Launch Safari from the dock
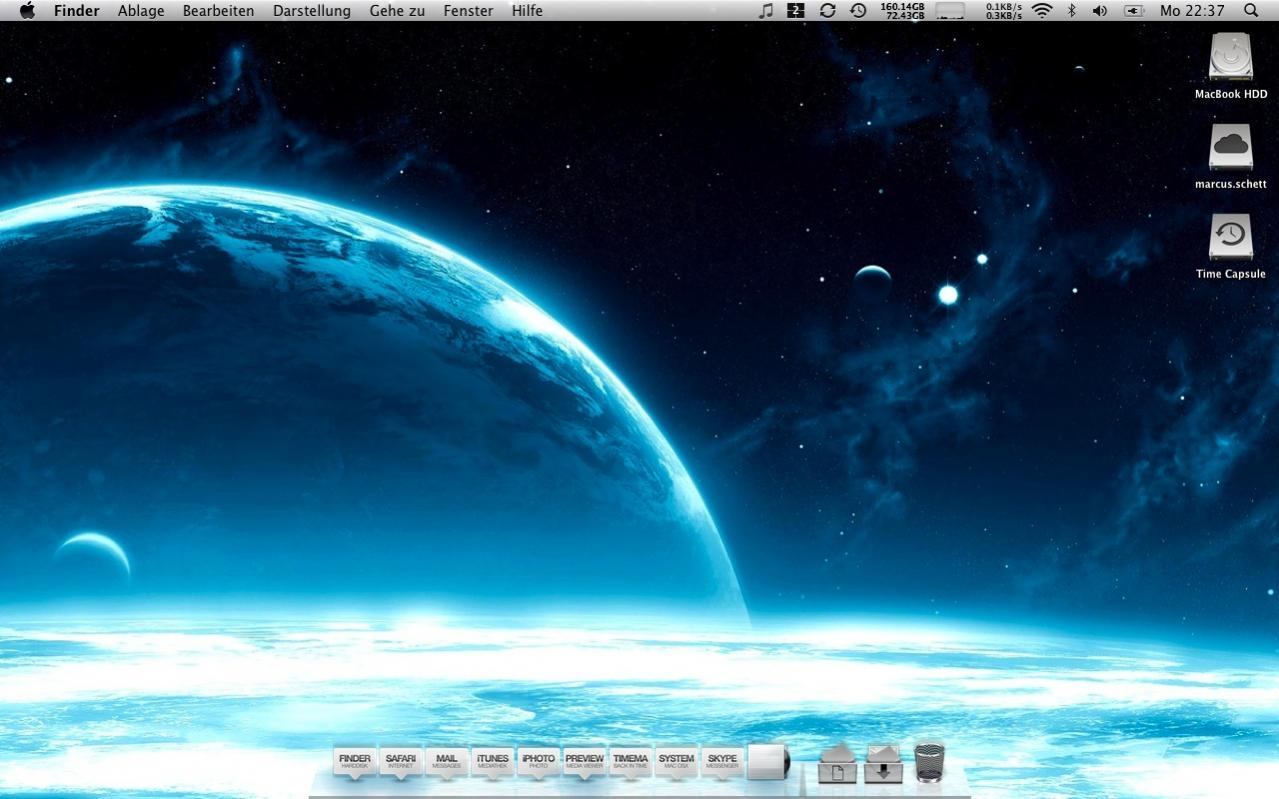 click(x=401, y=762)
